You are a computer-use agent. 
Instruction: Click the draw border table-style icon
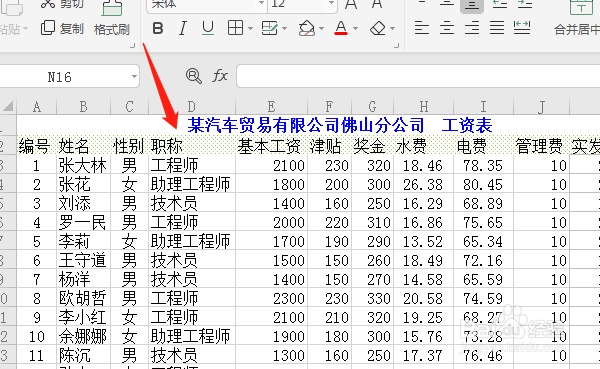click(x=269, y=28)
